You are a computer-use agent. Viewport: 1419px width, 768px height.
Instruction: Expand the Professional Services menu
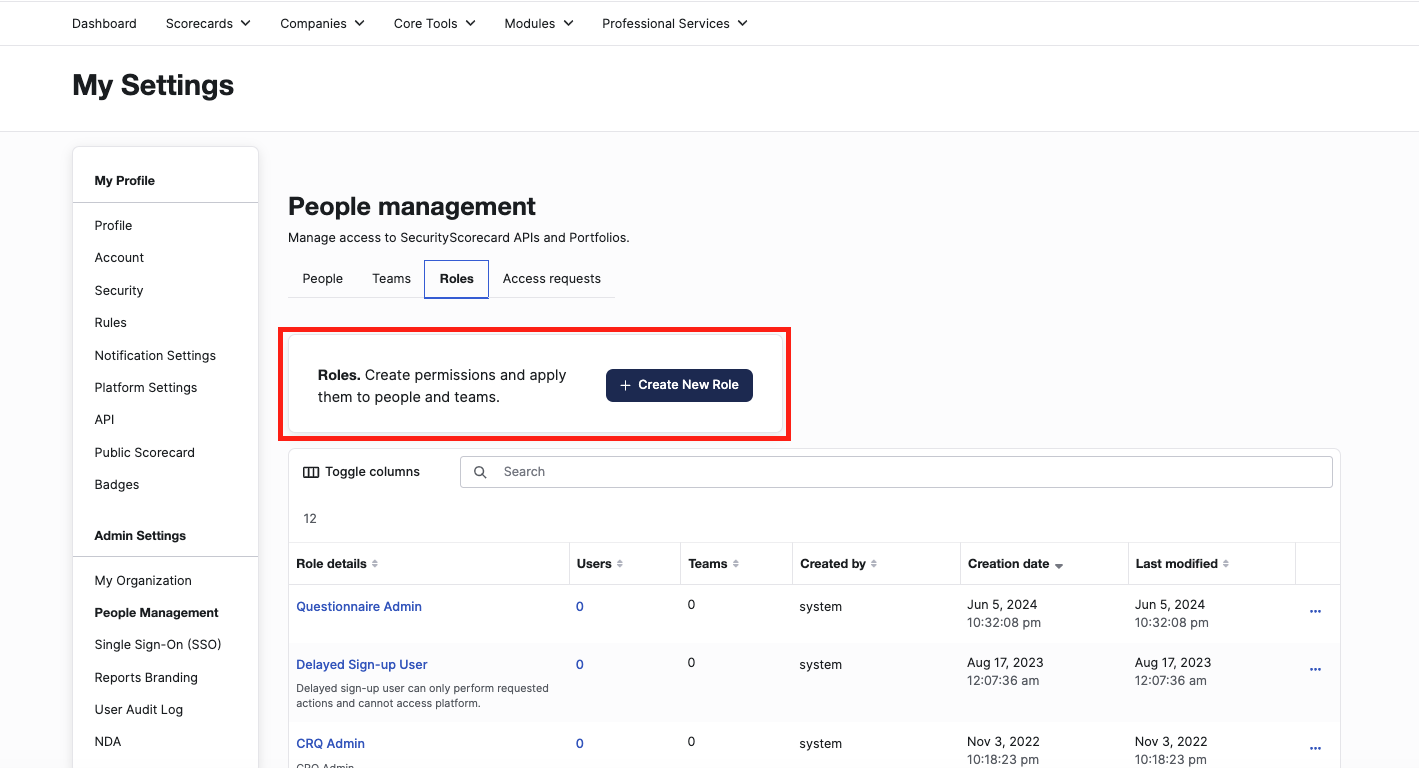[675, 23]
